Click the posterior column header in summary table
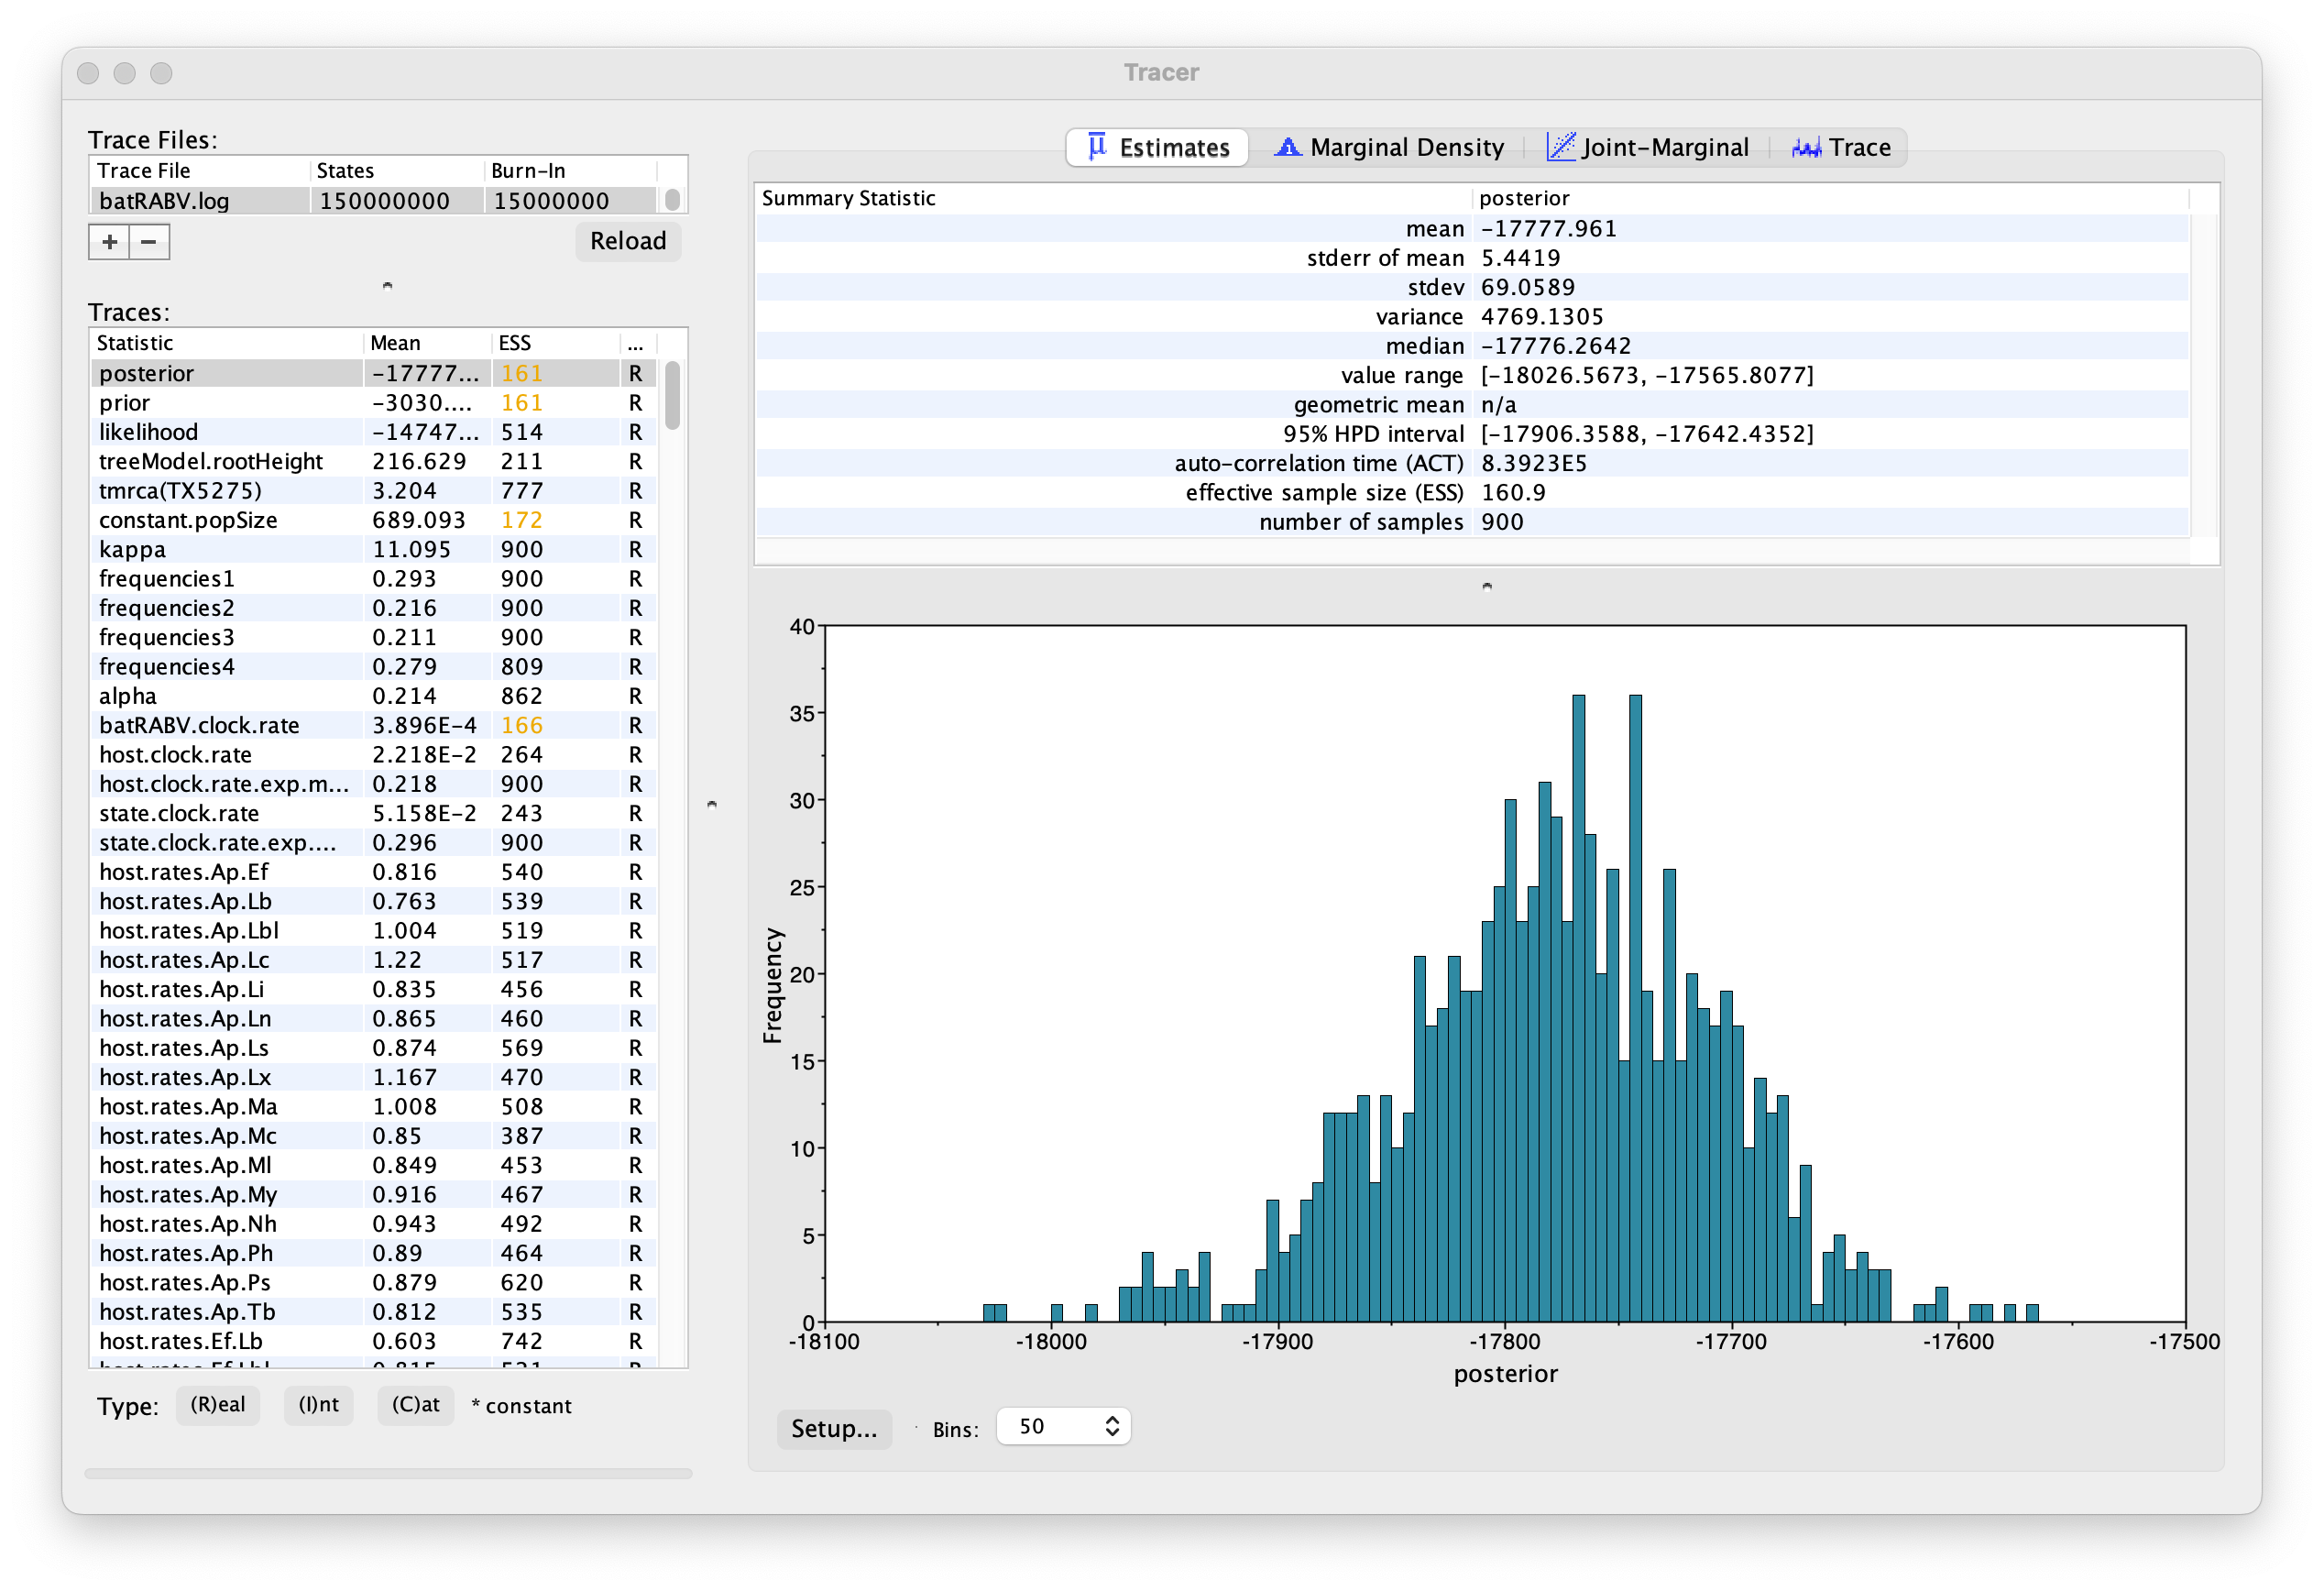This screenshot has width=2324, height=1591. tap(1830, 198)
